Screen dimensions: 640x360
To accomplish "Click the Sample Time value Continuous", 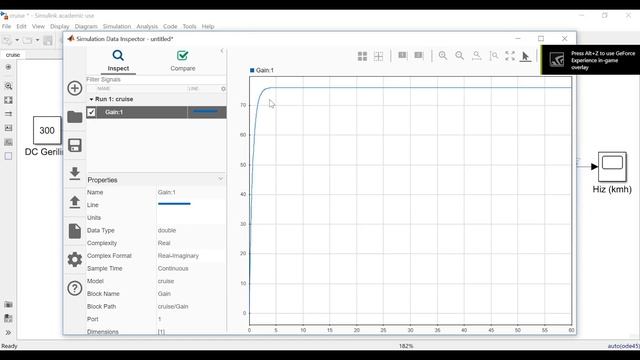I will pos(173,269).
